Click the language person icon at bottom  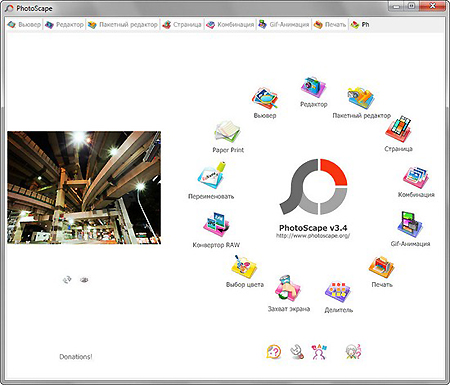(319, 352)
